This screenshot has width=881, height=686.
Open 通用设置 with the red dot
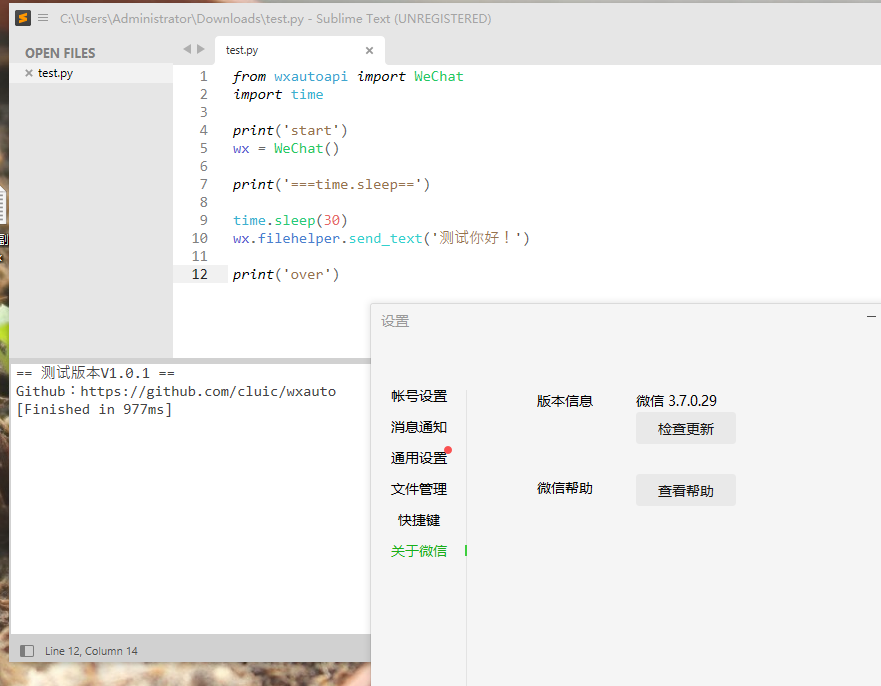[x=419, y=458]
